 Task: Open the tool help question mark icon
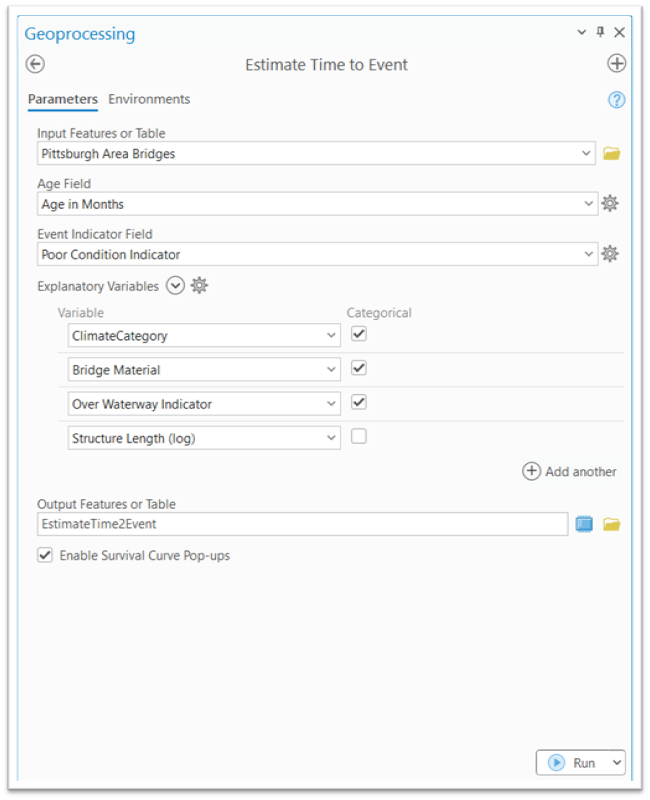[616, 100]
